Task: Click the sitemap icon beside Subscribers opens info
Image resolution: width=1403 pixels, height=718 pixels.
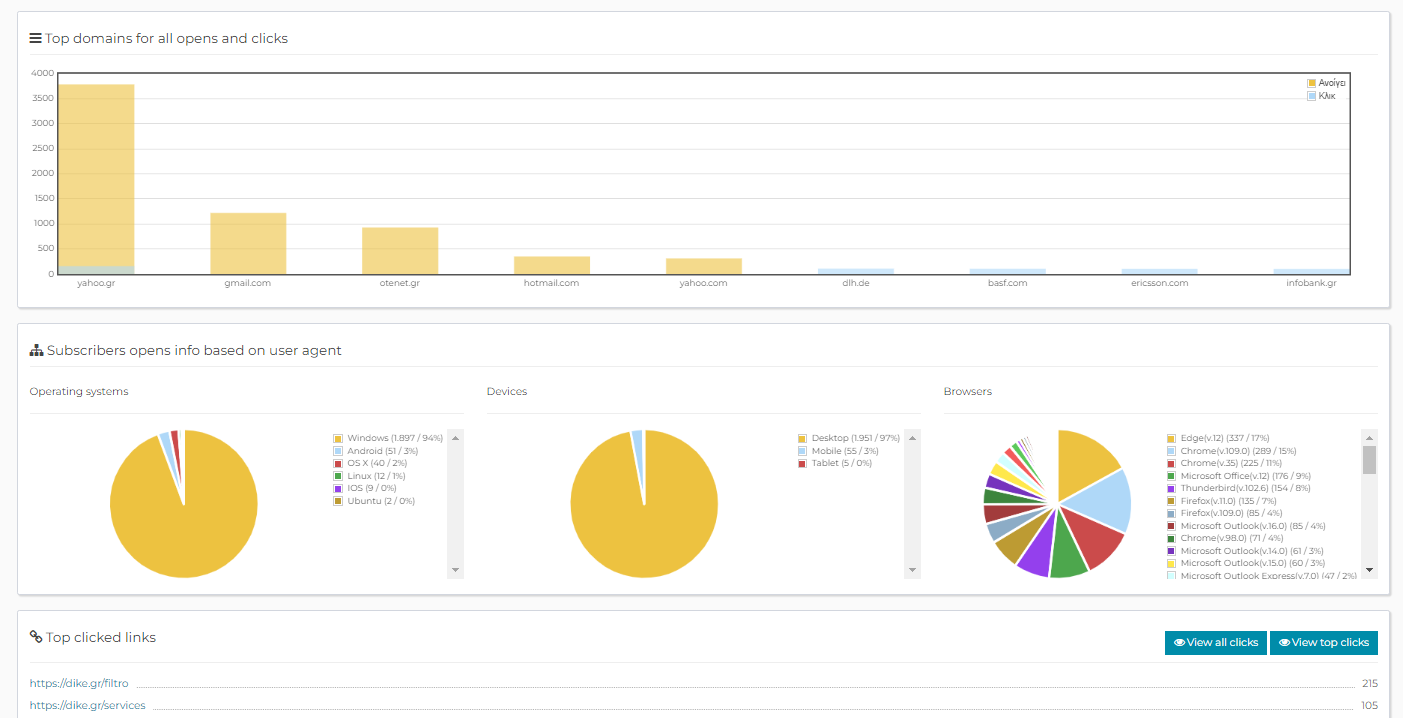Action: pyautogui.click(x=37, y=350)
